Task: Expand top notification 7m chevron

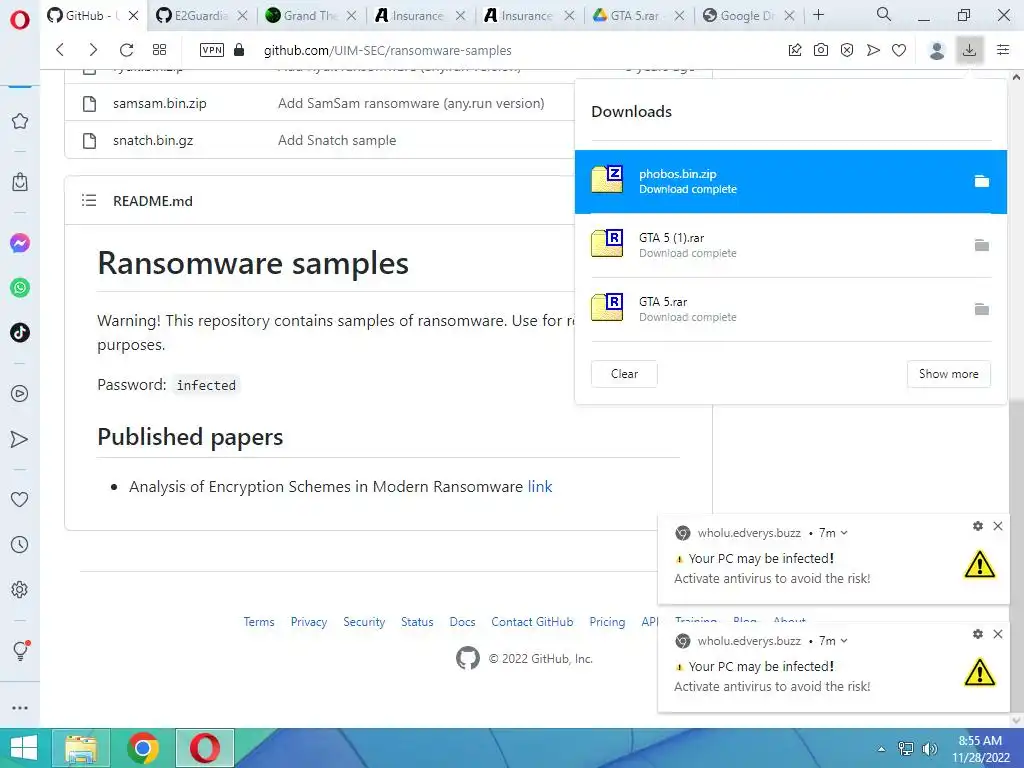Action: tap(844, 533)
